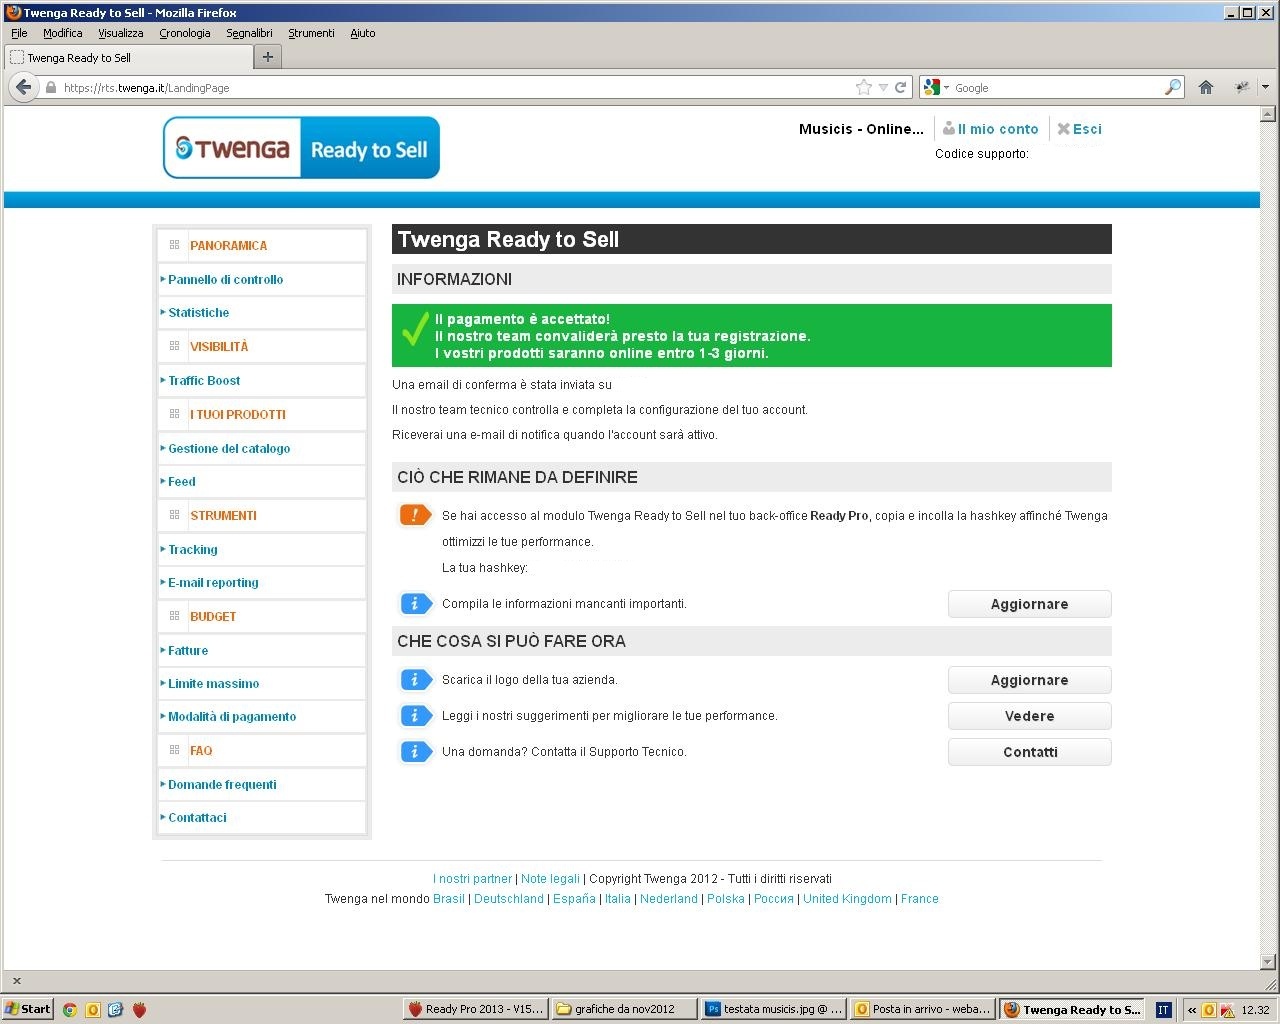Expand hidden system tray icons
Viewport: 1280px width, 1024px height.
[1191, 1010]
